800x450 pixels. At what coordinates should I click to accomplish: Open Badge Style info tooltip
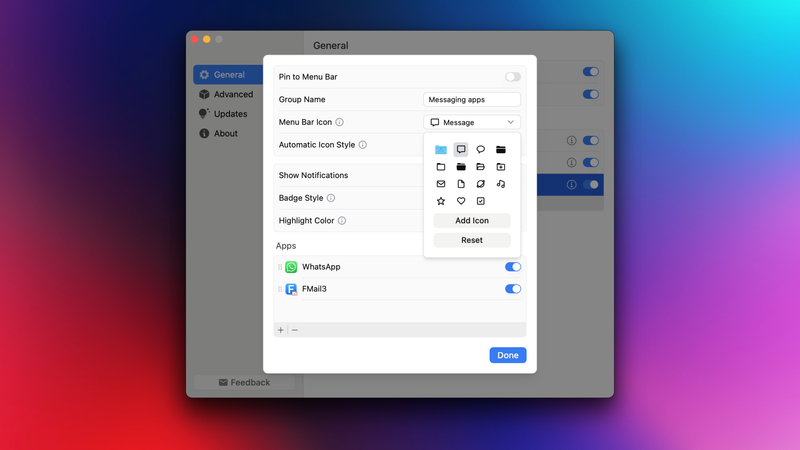click(x=331, y=198)
